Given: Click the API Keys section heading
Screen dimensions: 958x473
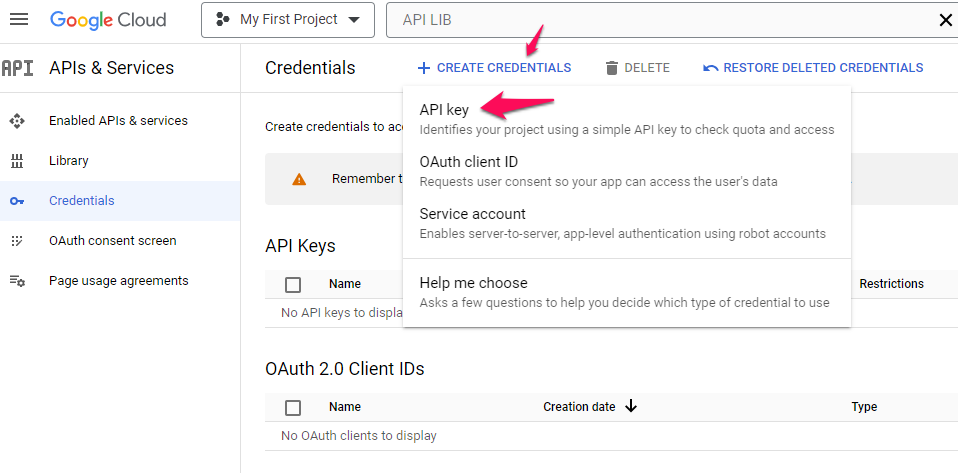Looking at the screenshot, I should click(x=301, y=246).
